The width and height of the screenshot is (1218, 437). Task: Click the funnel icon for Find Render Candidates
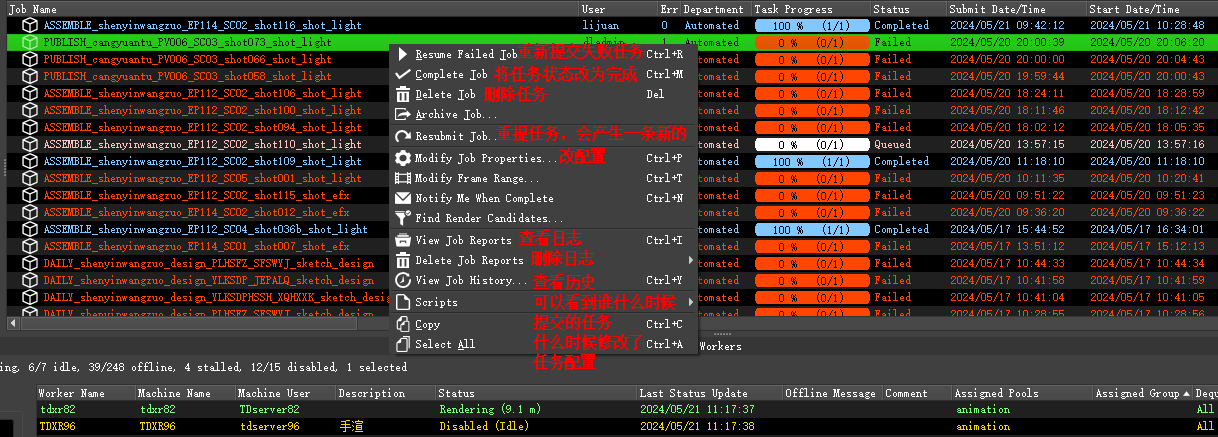pos(403,218)
